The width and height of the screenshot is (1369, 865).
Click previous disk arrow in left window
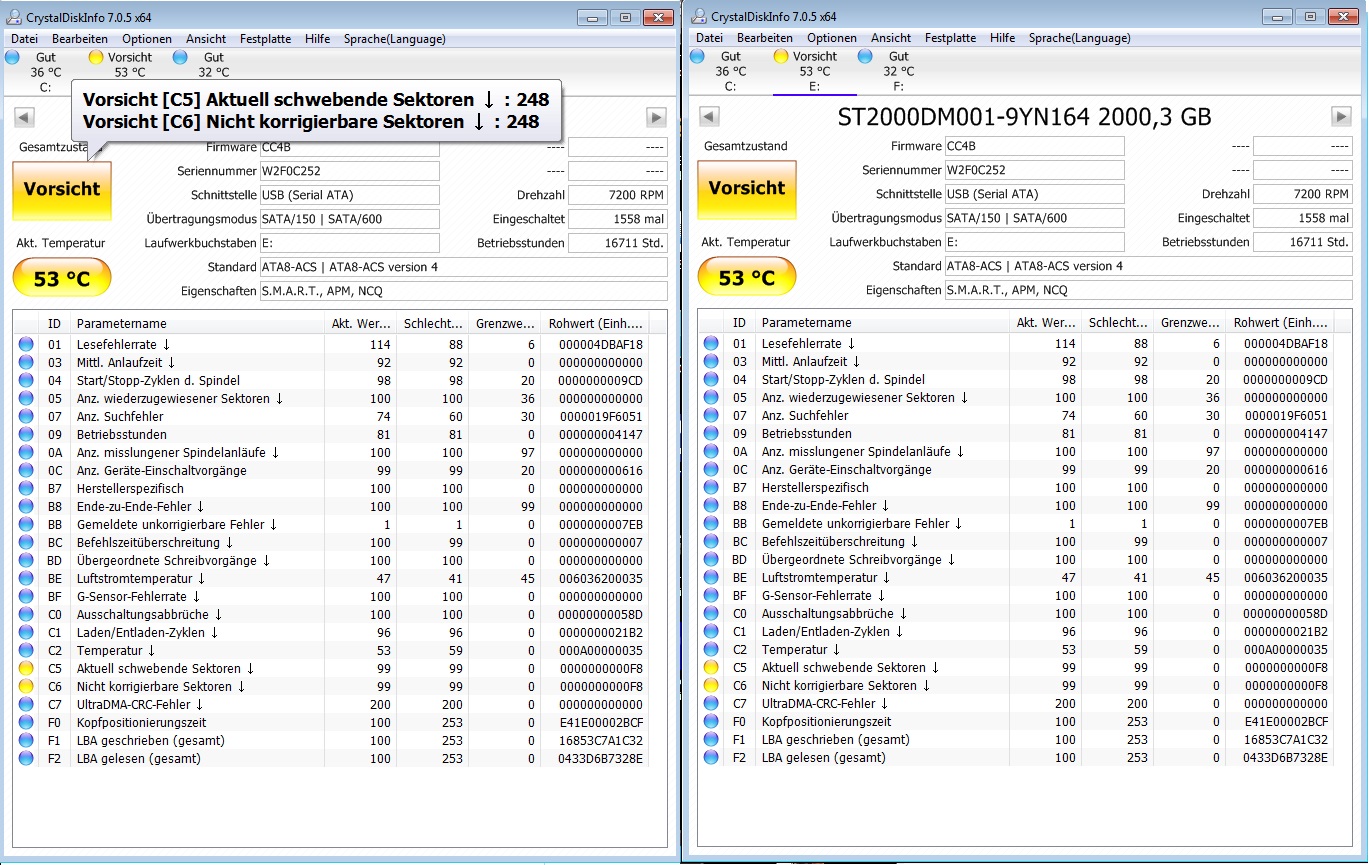pos(24,118)
